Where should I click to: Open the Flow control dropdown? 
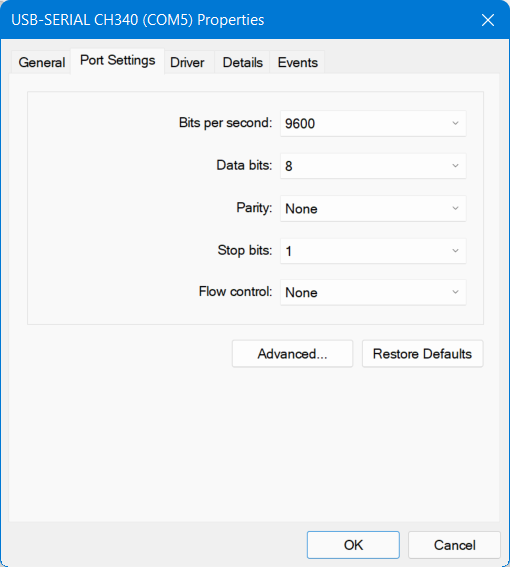(x=373, y=292)
